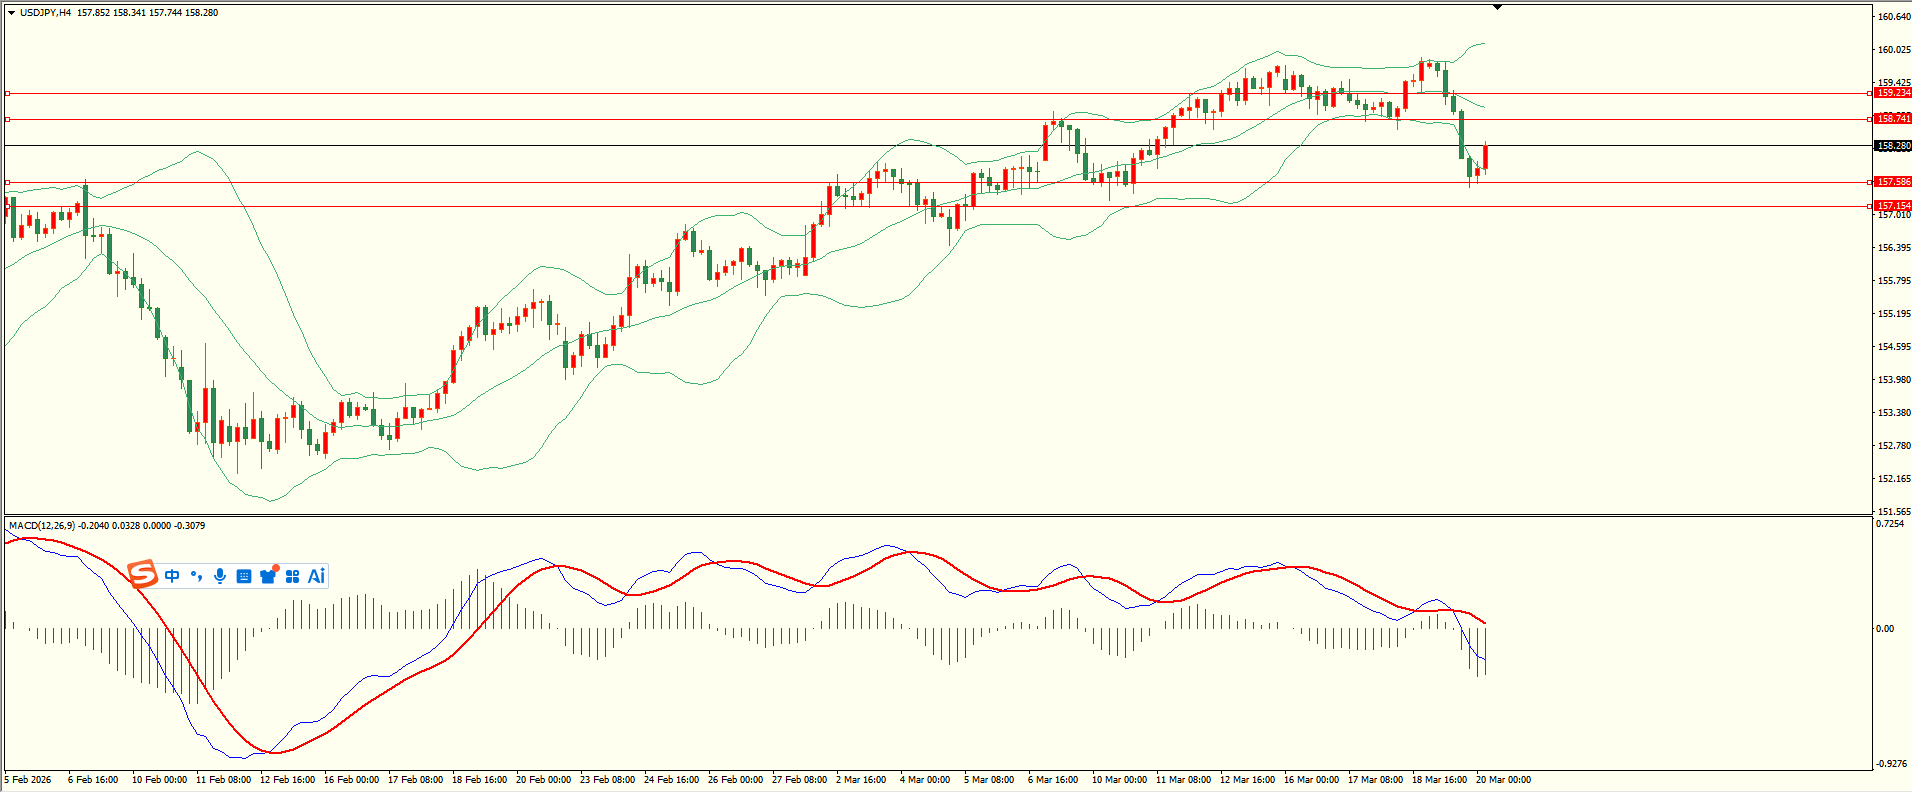Image resolution: width=1912 pixels, height=793 pixels.
Task: Click the Sogou input method logo
Action: click(143, 575)
